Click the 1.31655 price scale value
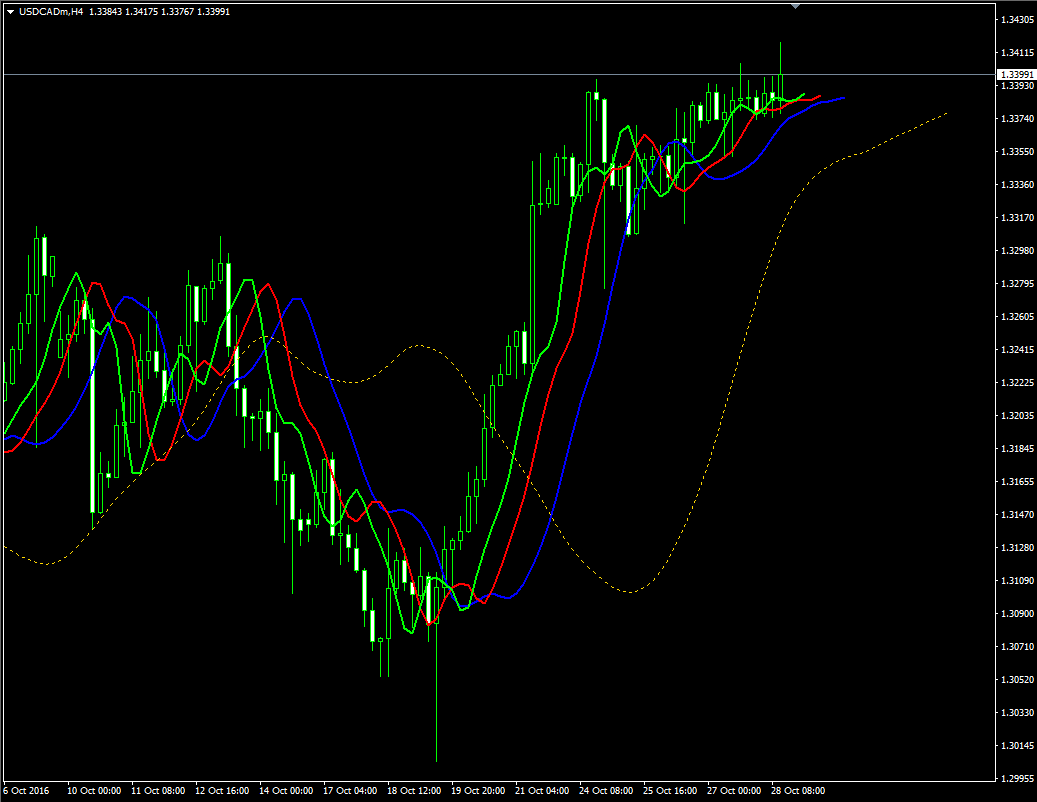The image size is (1037, 802). (x=1017, y=482)
